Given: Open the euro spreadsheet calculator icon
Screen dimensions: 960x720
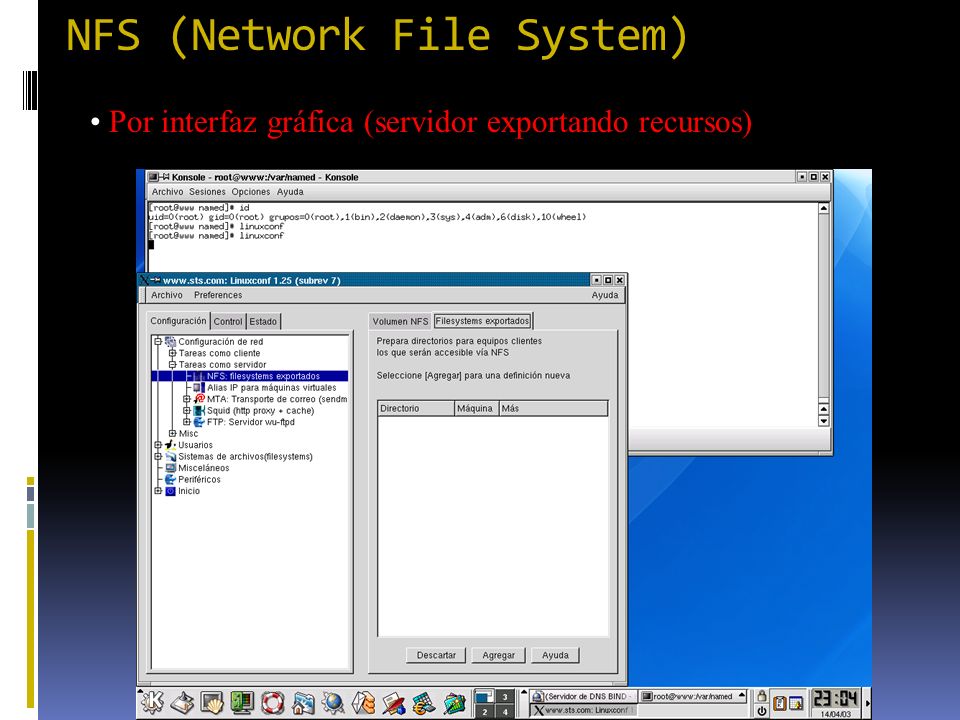Looking at the screenshot, I should [x=424, y=703].
